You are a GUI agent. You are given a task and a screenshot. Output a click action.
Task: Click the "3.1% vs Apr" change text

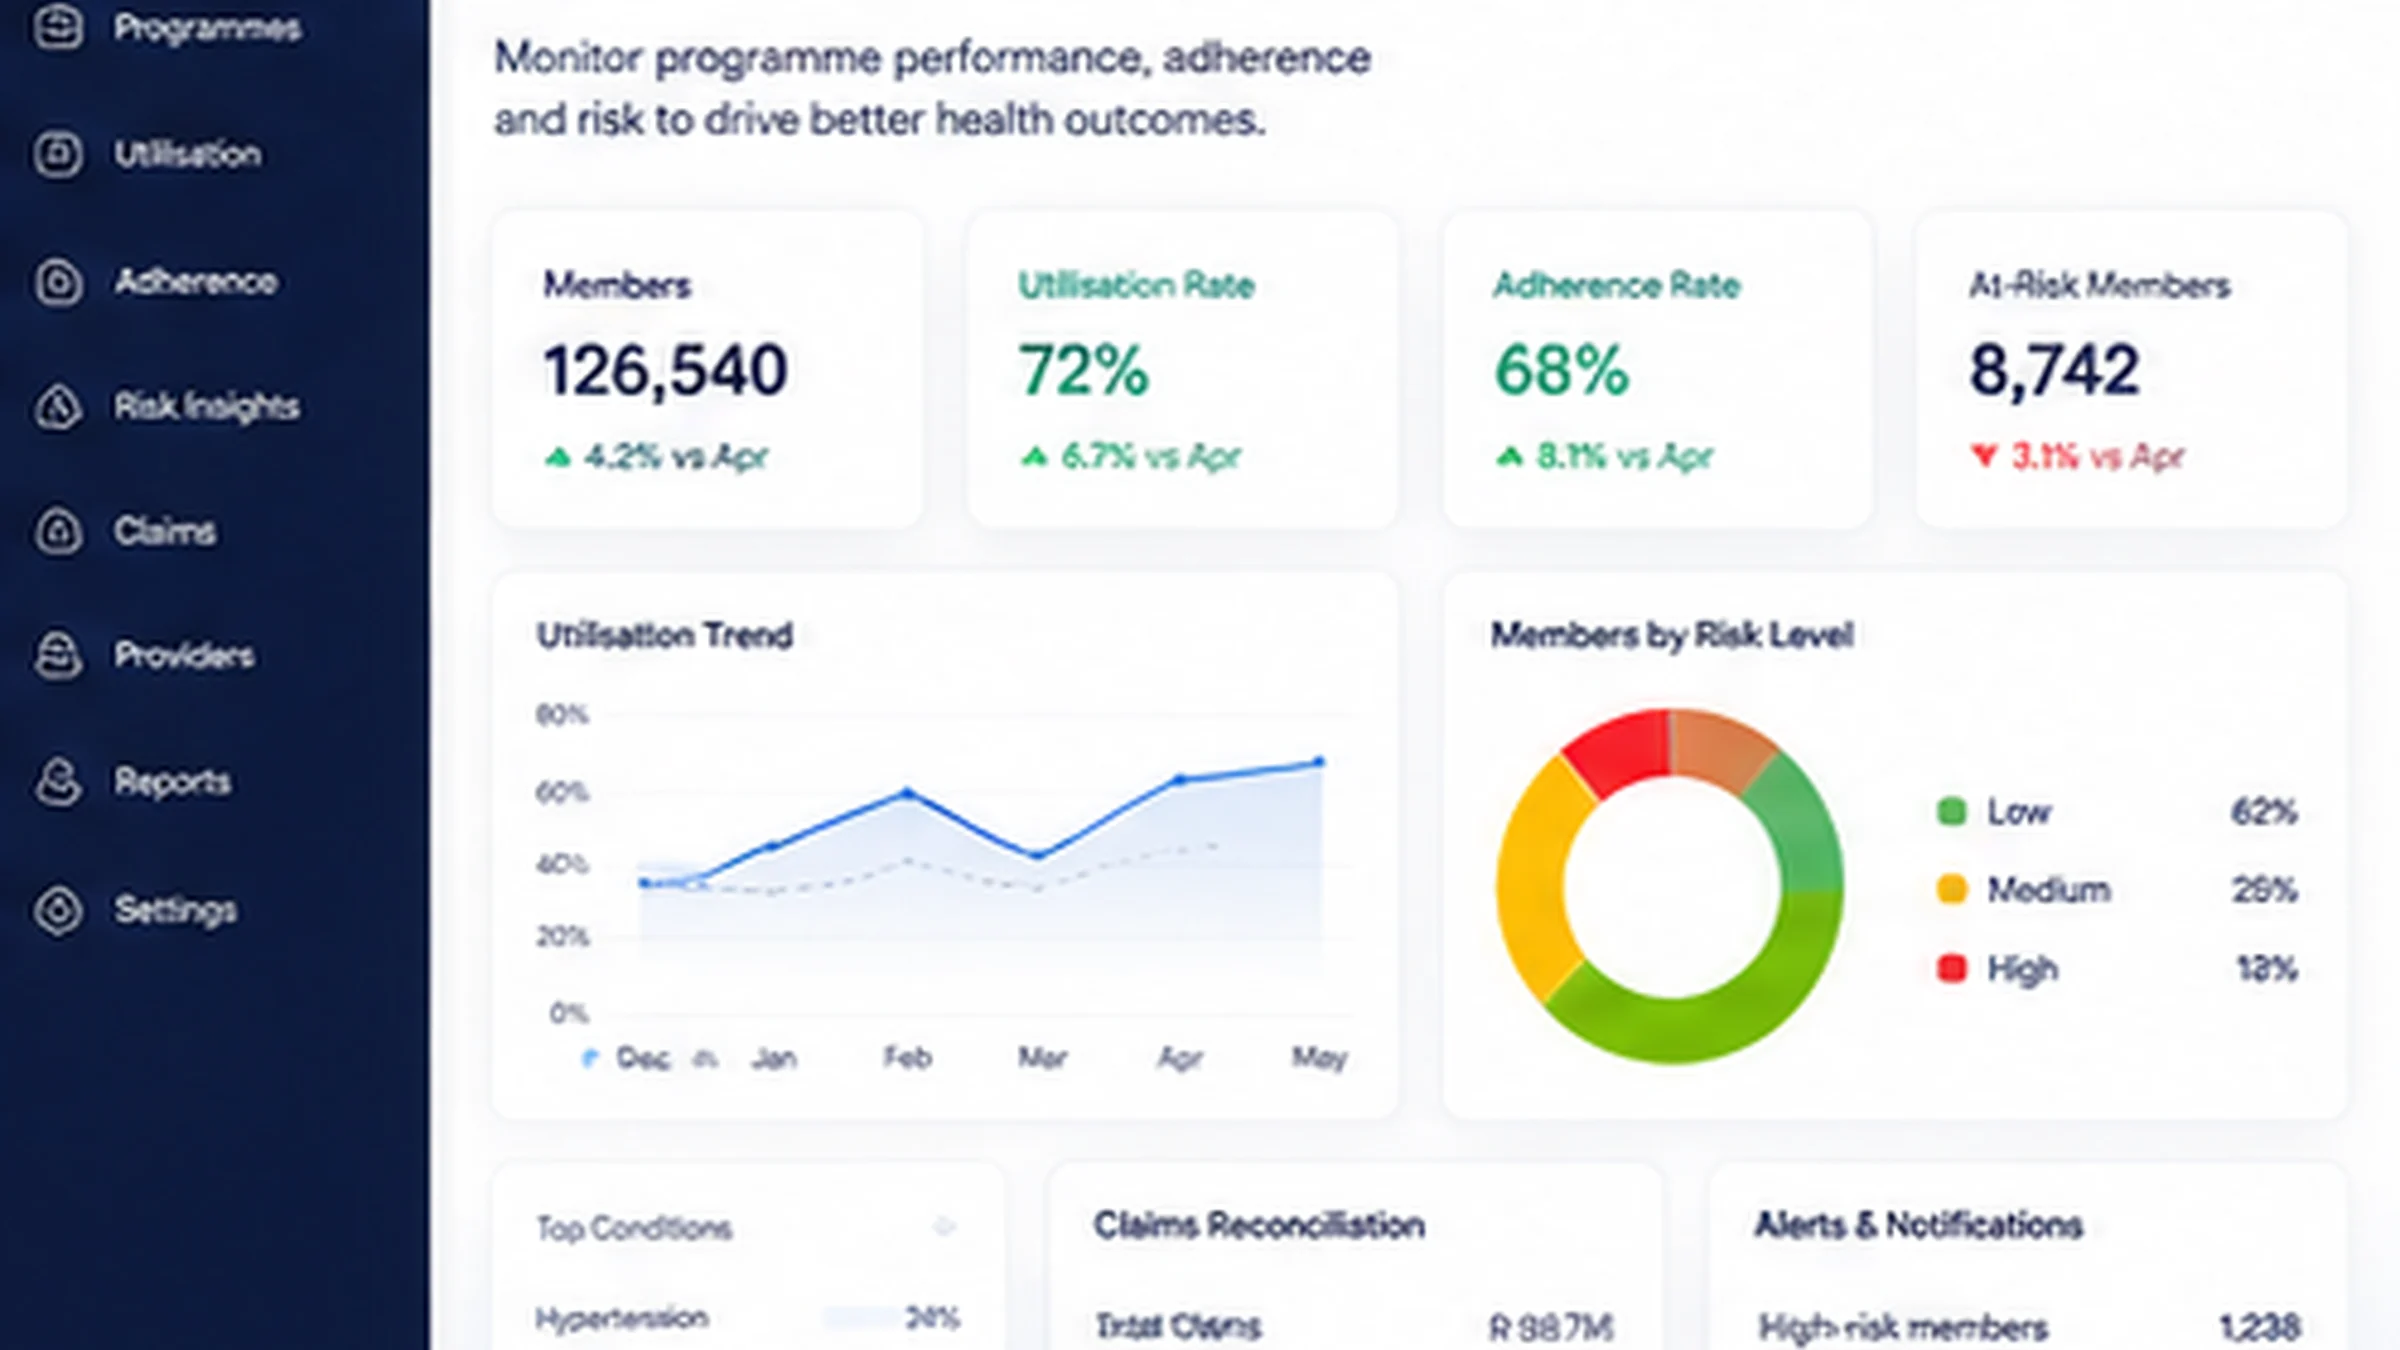pyautogui.click(x=2098, y=457)
